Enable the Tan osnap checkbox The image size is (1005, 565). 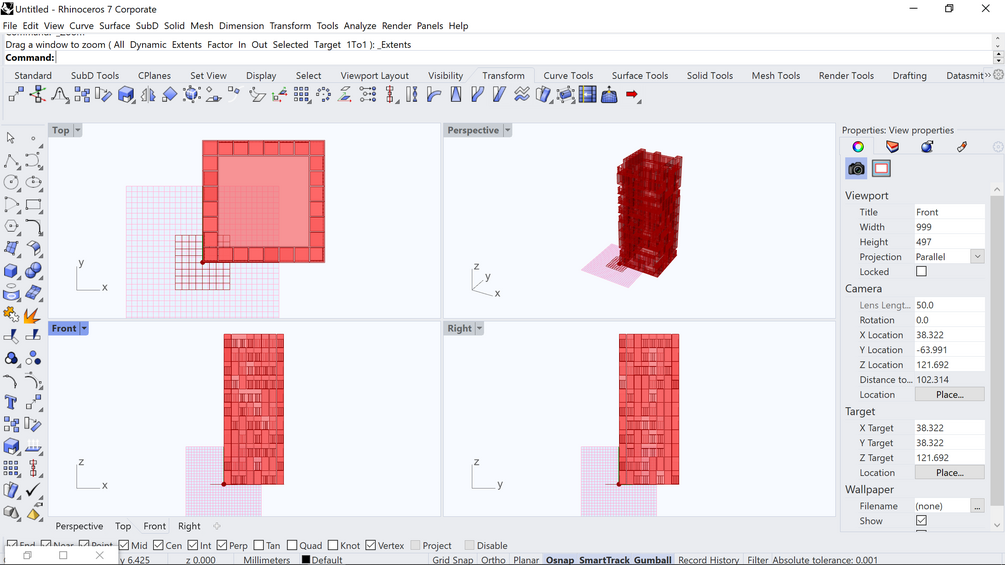click(259, 545)
